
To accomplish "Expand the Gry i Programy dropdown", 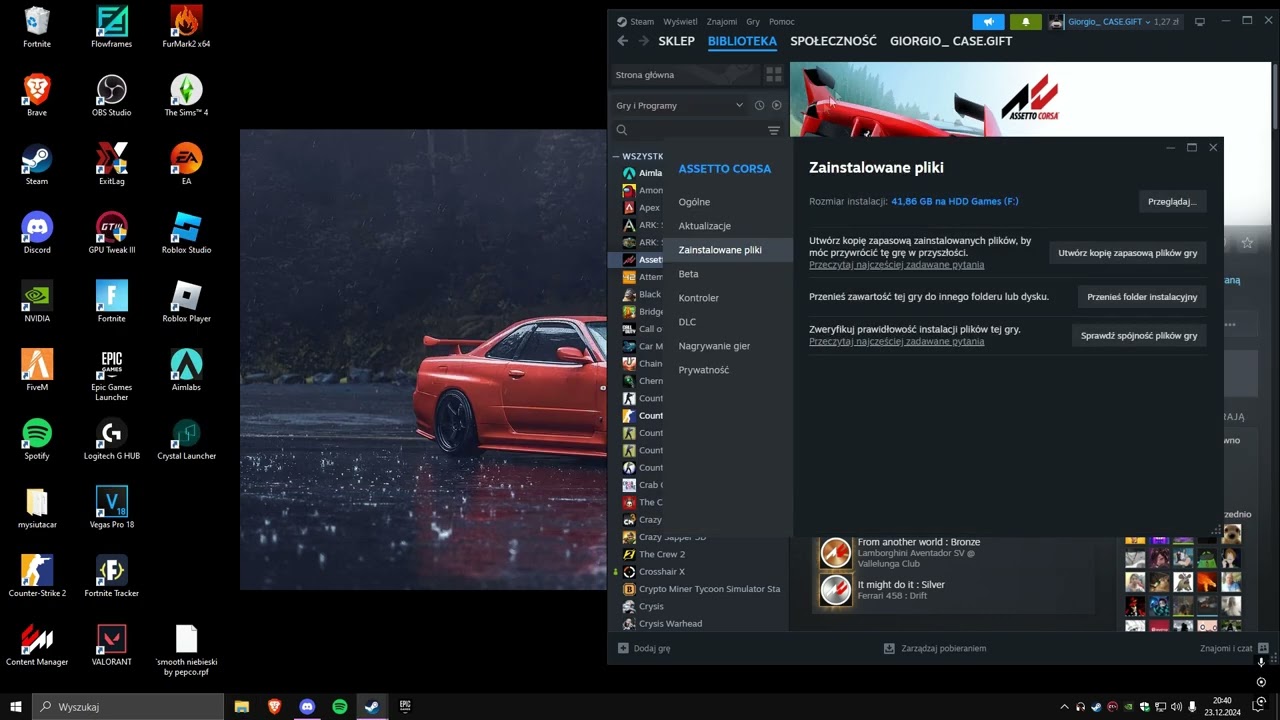I will [682, 105].
